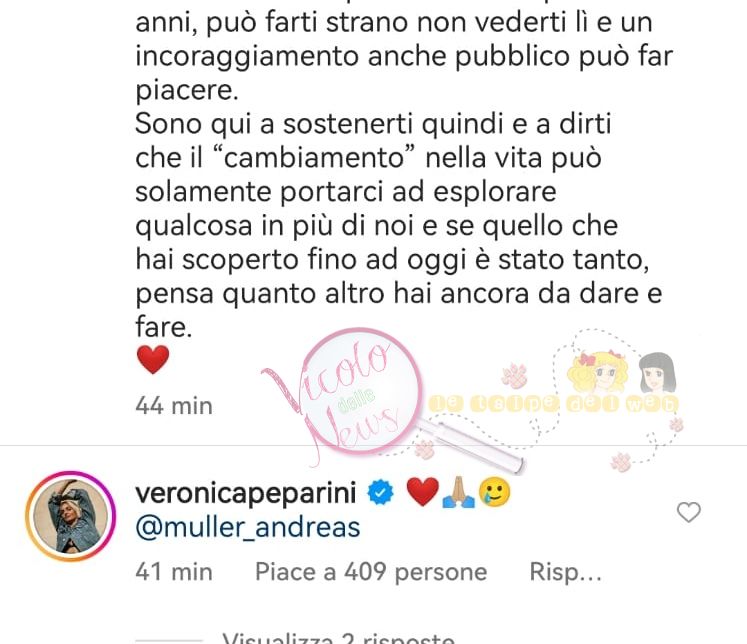747x644 pixels.
Task: View who liked: Piace a 409 persone
Action: [371, 572]
